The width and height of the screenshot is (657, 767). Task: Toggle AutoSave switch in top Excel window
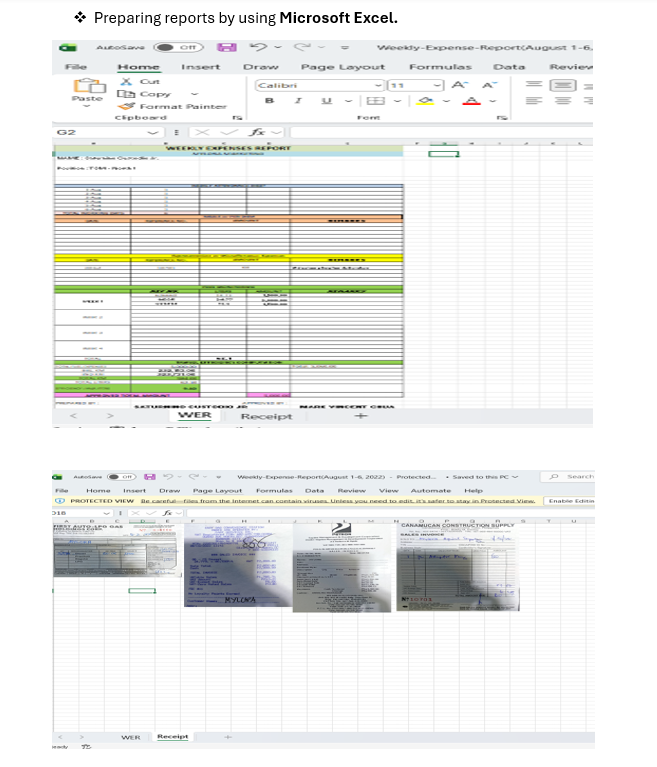pyautogui.click(x=178, y=47)
